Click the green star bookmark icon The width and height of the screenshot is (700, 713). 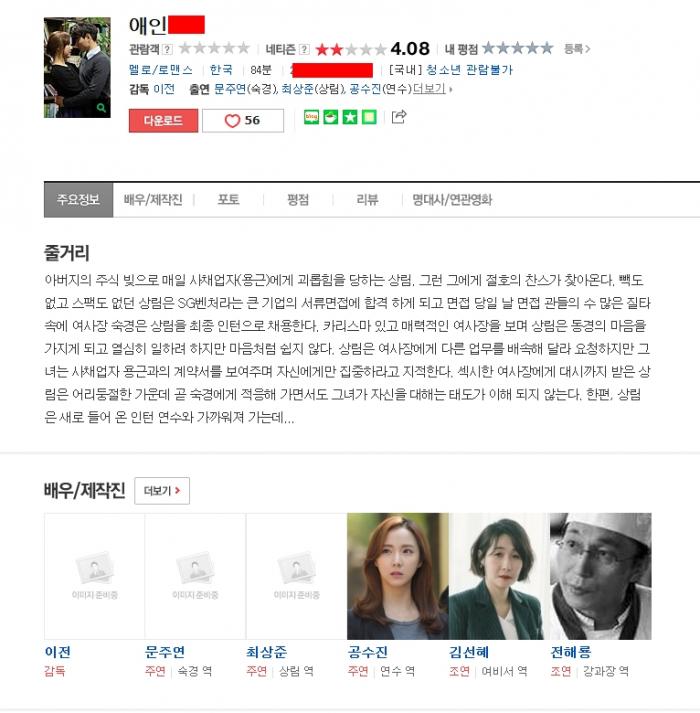[x=350, y=117]
